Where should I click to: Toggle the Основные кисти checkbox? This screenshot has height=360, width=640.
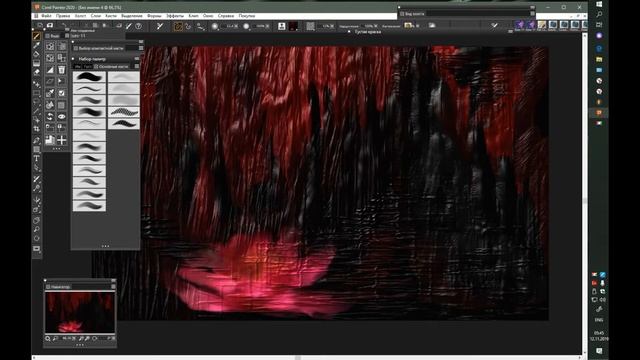(x=96, y=67)
